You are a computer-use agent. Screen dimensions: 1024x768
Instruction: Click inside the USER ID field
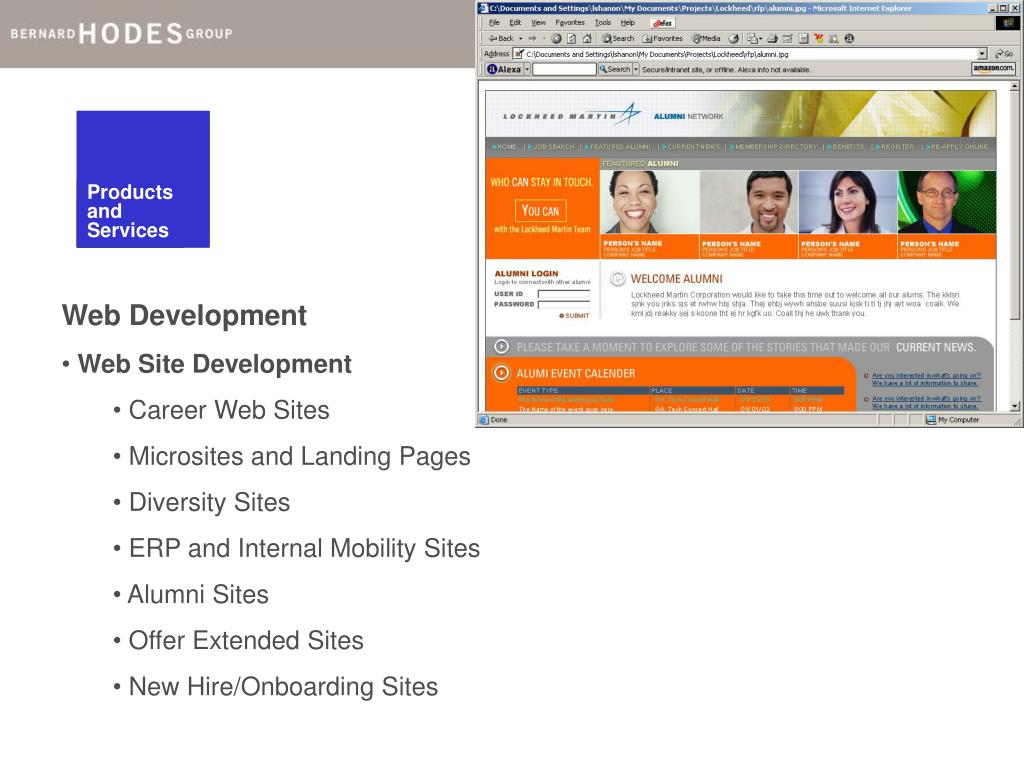pyautogui.click(x=564, y=294)
